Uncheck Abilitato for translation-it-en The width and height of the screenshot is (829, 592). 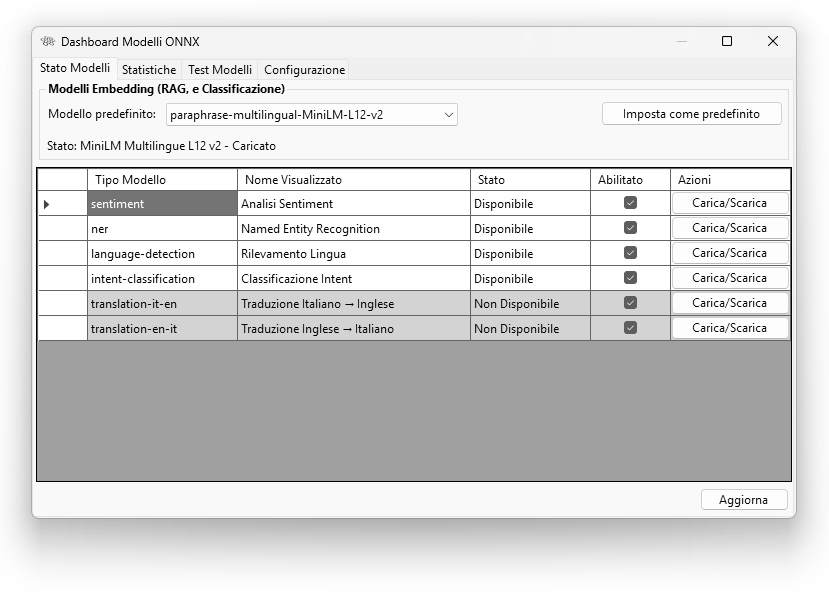pyautogui.click(x=630, y=303)
